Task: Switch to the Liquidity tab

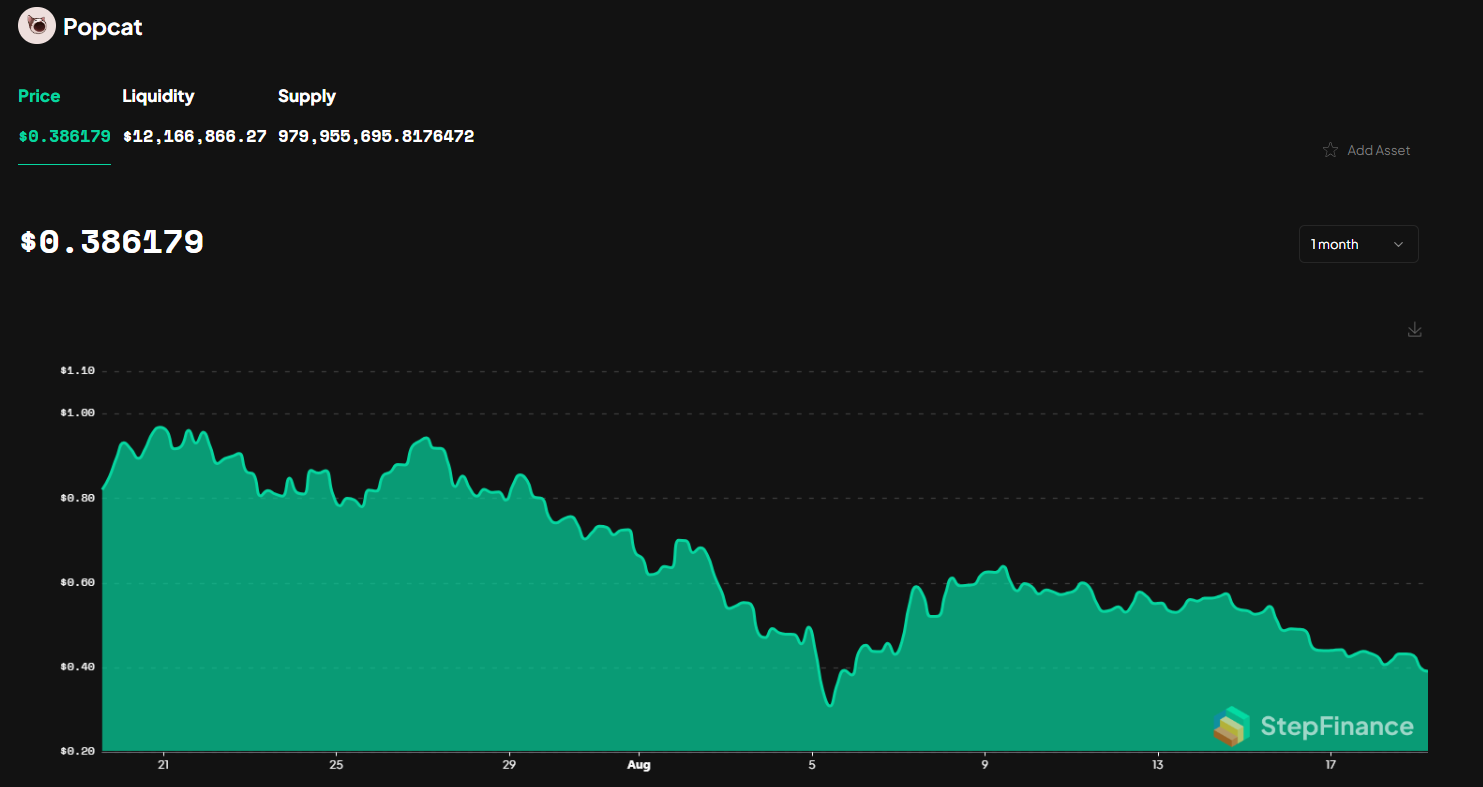Action: pos(158,96)
